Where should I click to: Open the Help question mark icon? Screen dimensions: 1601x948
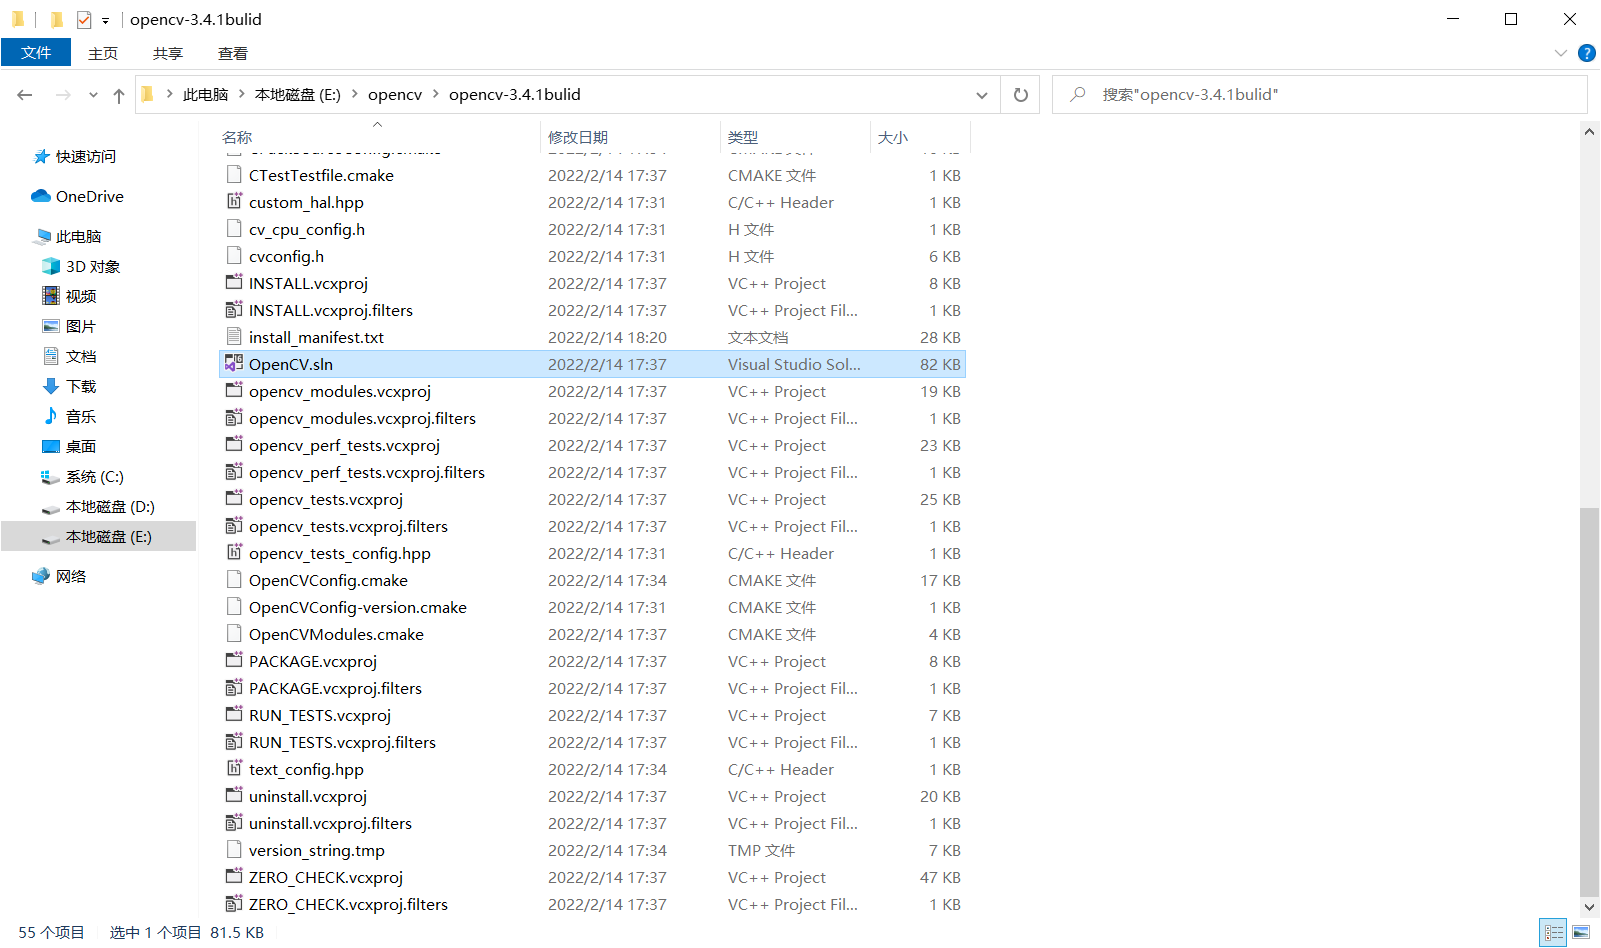tap(1586, 53)
